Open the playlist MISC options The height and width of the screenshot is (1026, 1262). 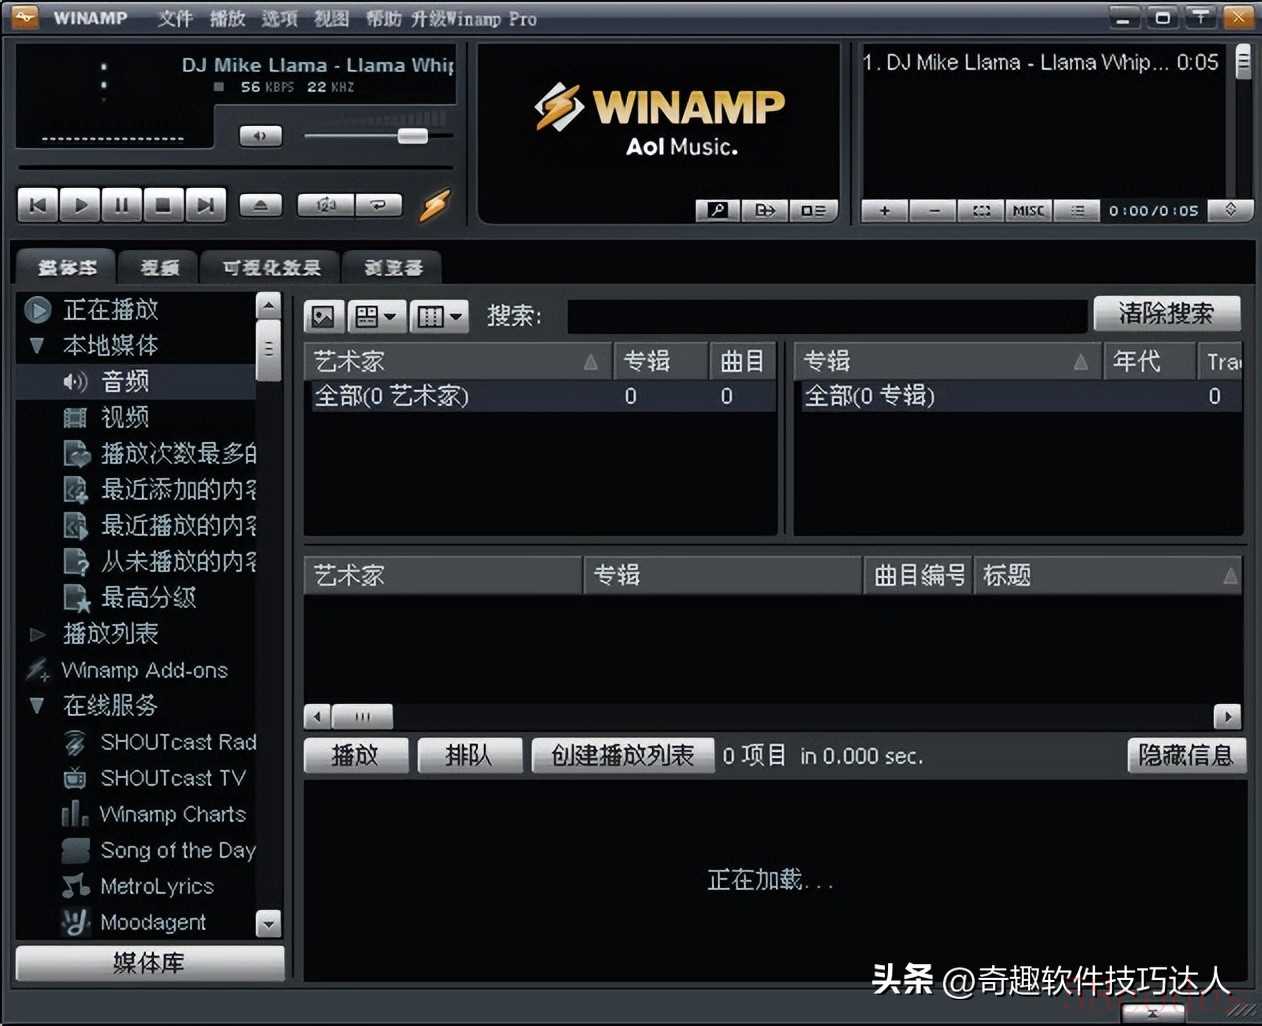click(1028, 210)
